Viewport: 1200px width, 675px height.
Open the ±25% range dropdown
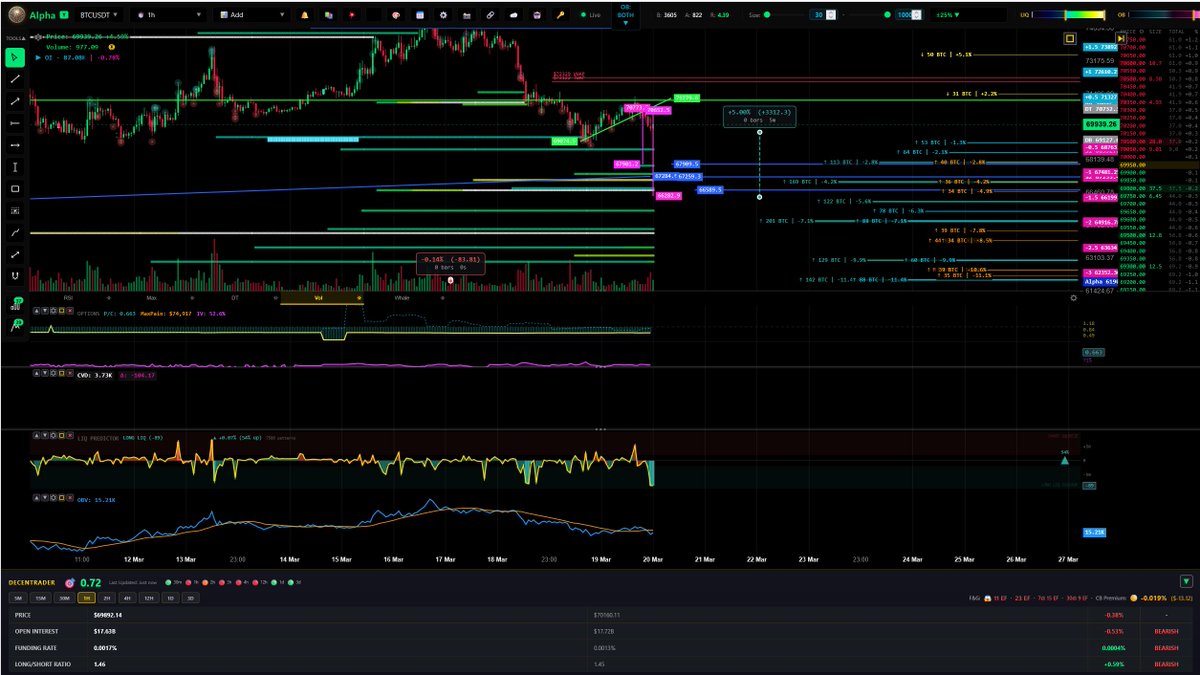pyautogui.click(x=967, y=15)
